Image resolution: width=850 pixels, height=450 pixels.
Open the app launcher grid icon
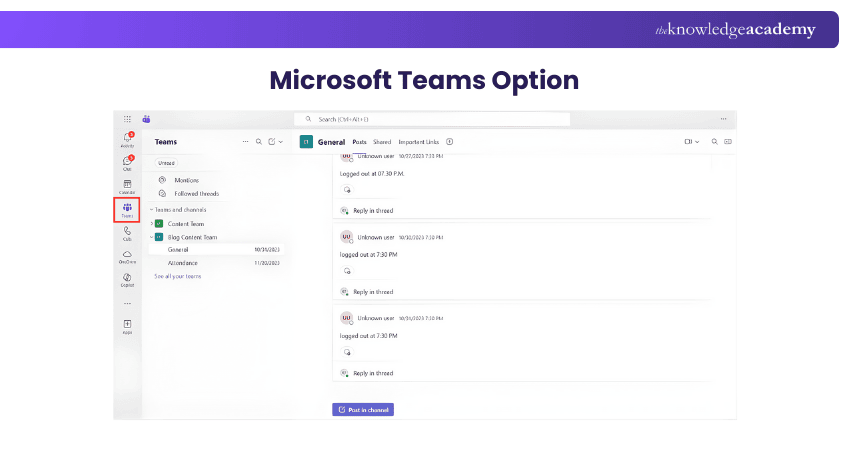(127, 119)
